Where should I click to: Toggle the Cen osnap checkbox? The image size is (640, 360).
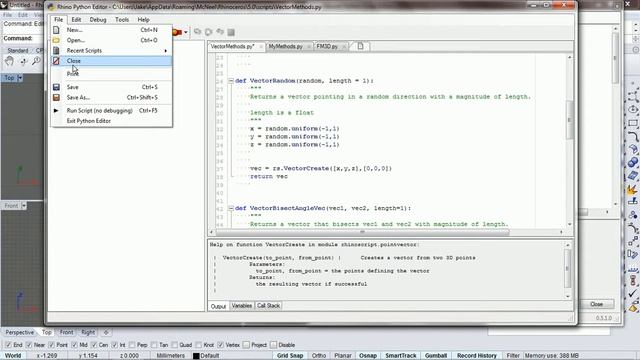pos(94,345)
